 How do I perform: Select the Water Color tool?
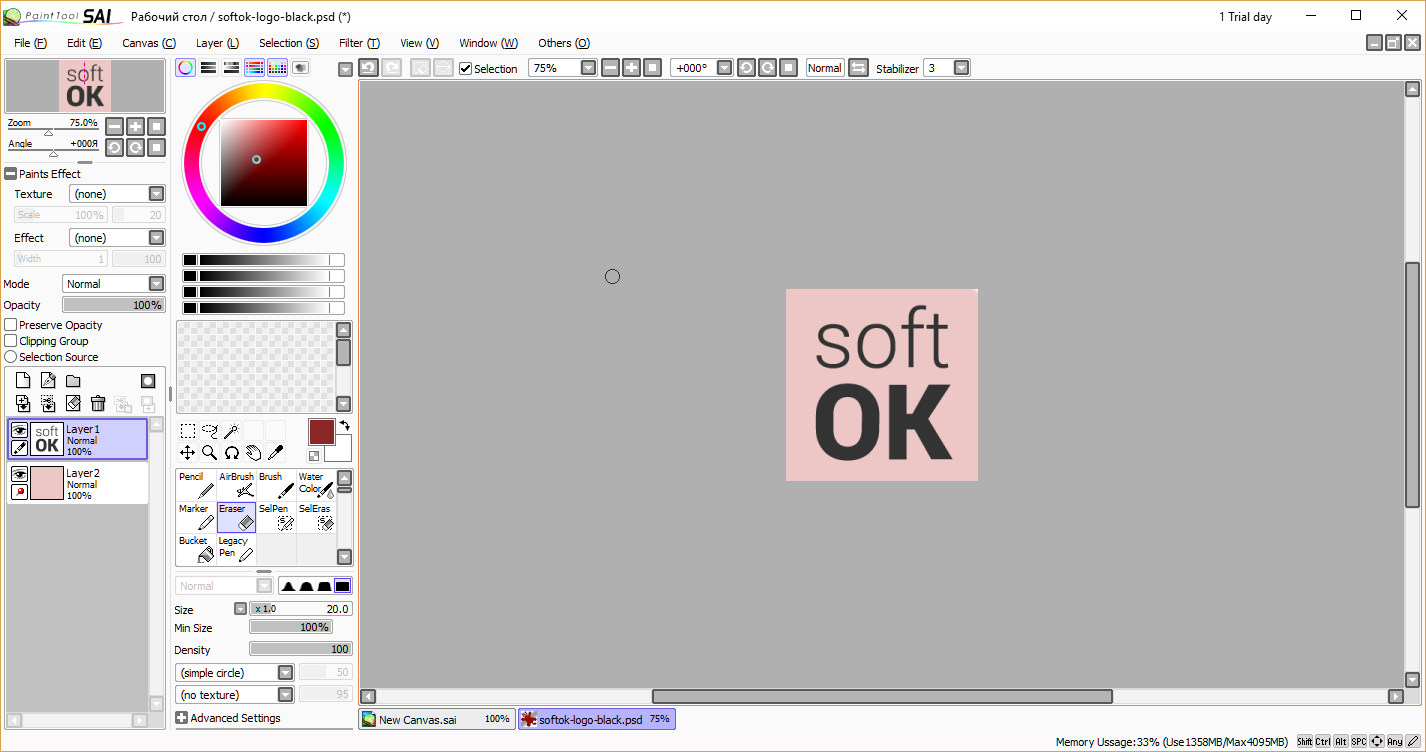pos(316,485)
